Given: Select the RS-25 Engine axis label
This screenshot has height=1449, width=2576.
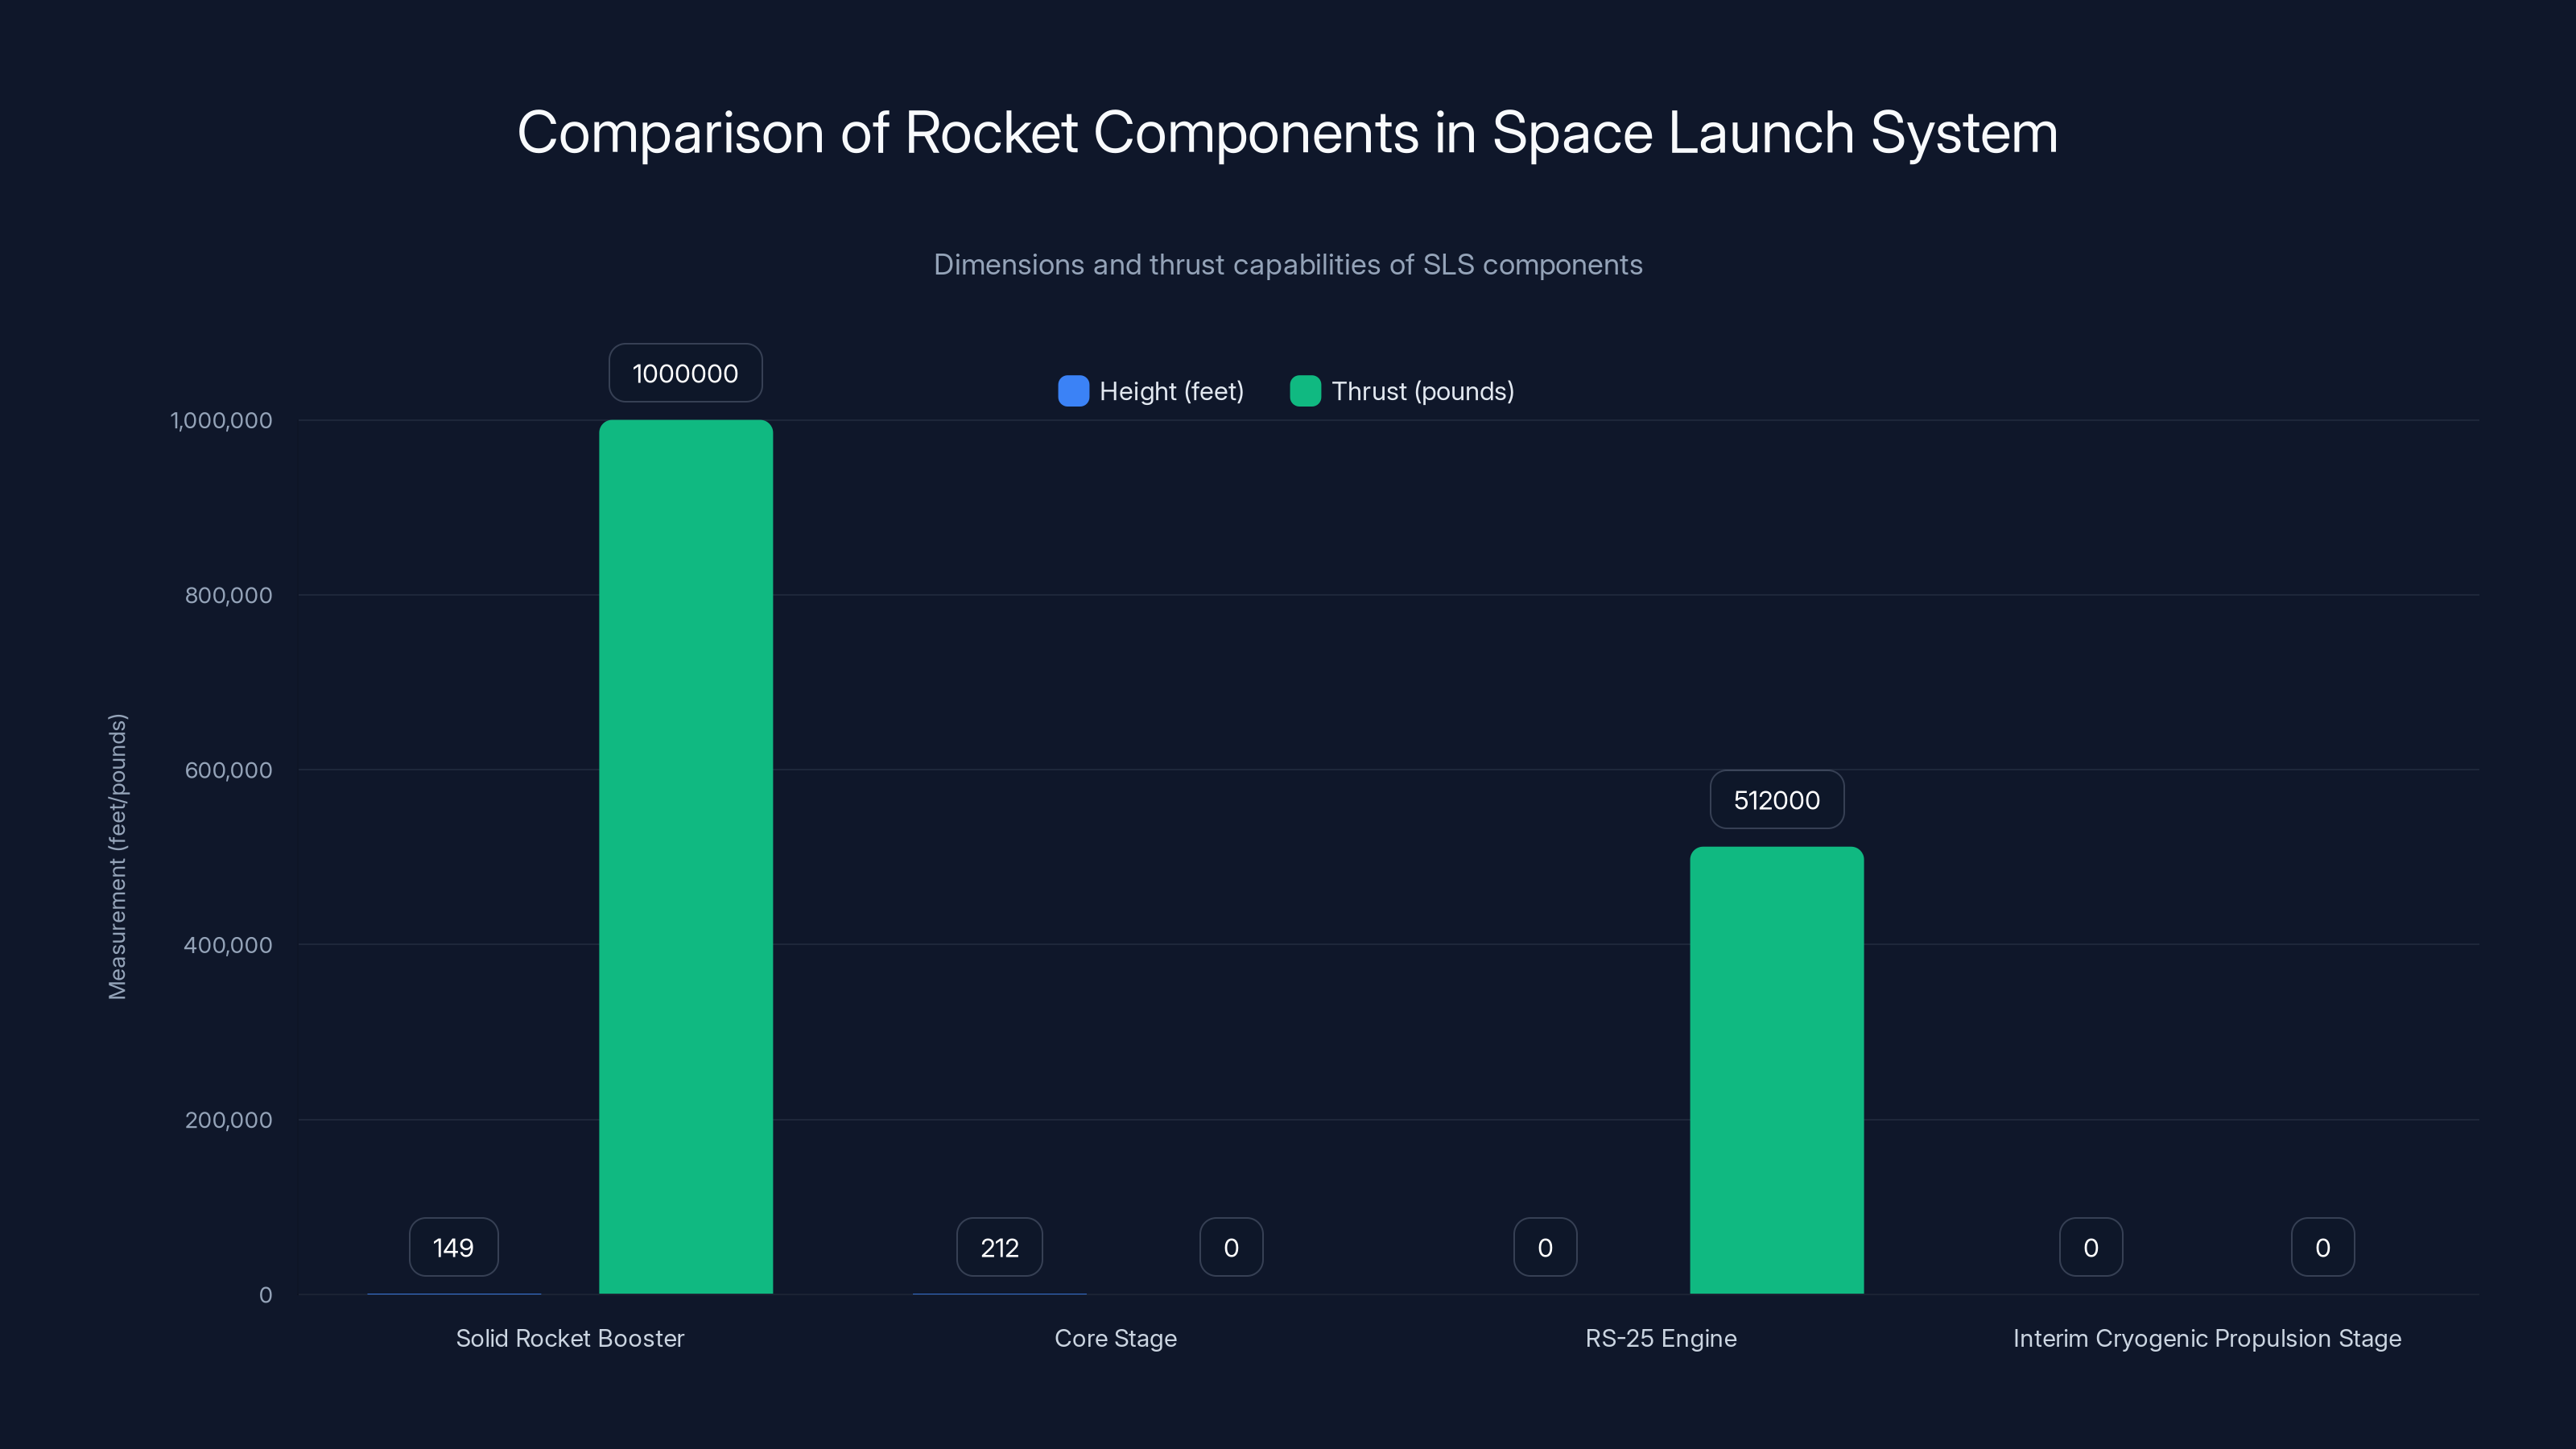Looking at the screenshot, I should 1661,1338.
